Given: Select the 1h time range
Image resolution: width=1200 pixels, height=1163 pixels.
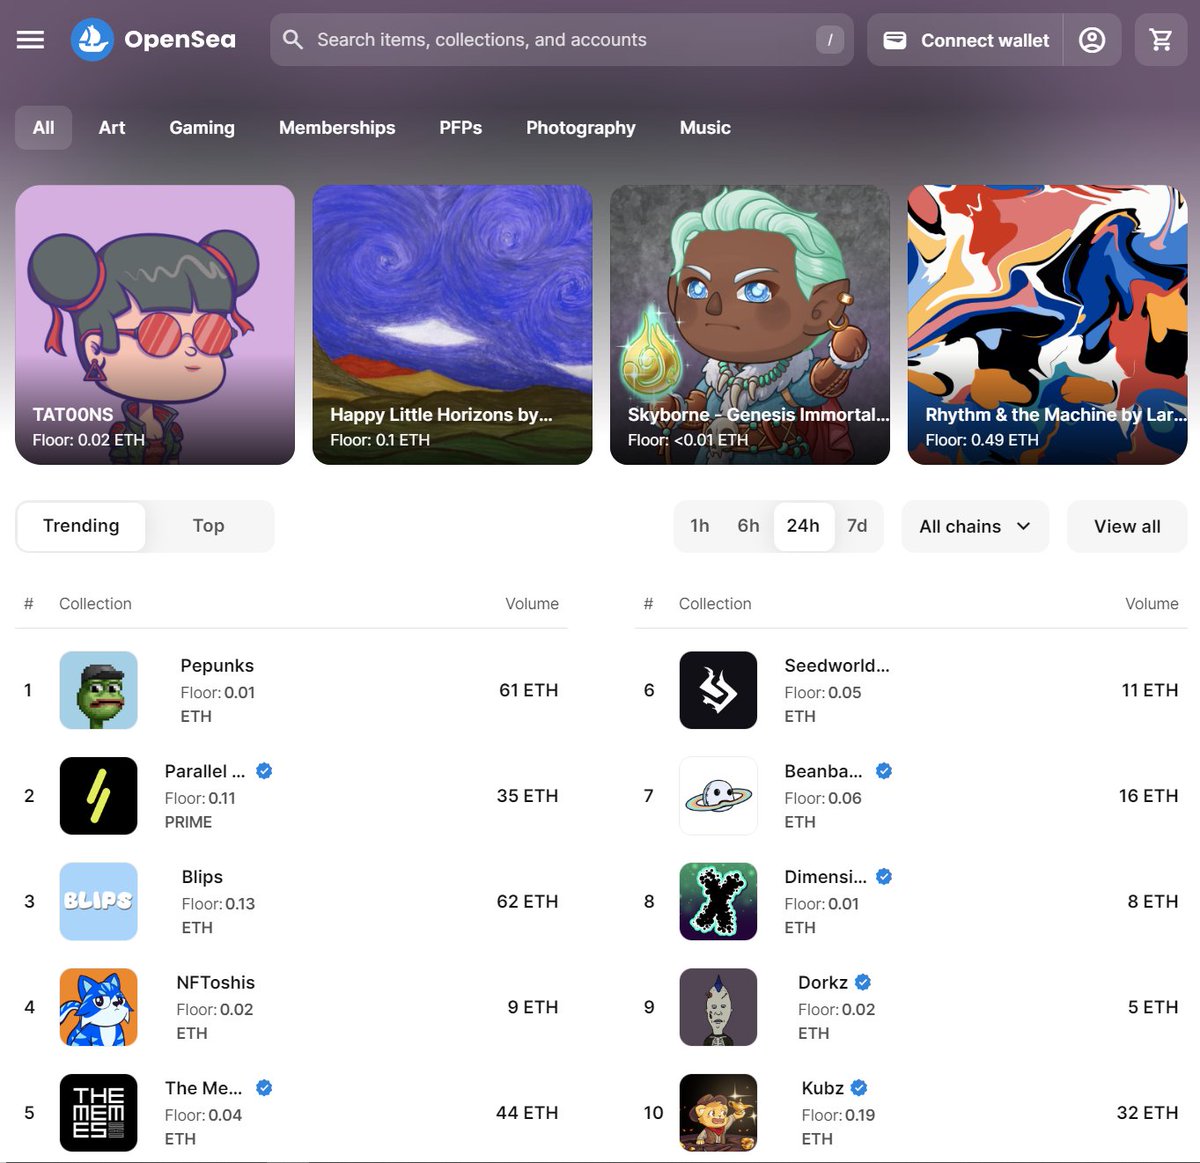Looking at the screenshot, I should [700, 526].
